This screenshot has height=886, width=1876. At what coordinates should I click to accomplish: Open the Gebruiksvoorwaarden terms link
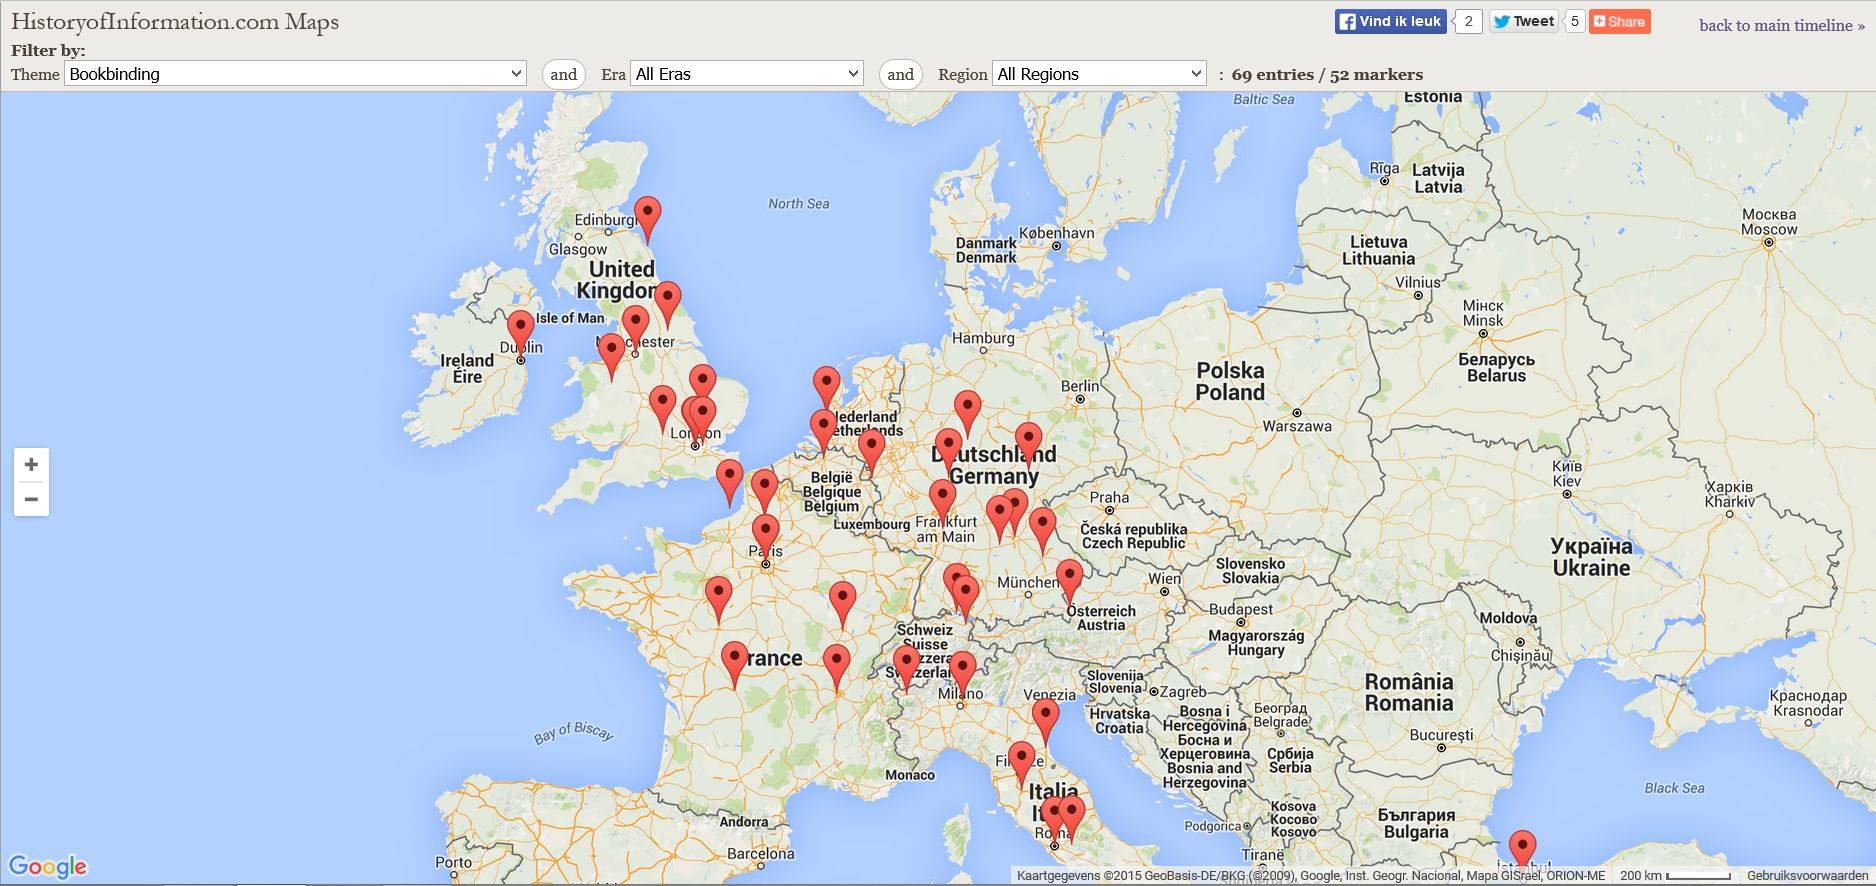(1808, 876)
